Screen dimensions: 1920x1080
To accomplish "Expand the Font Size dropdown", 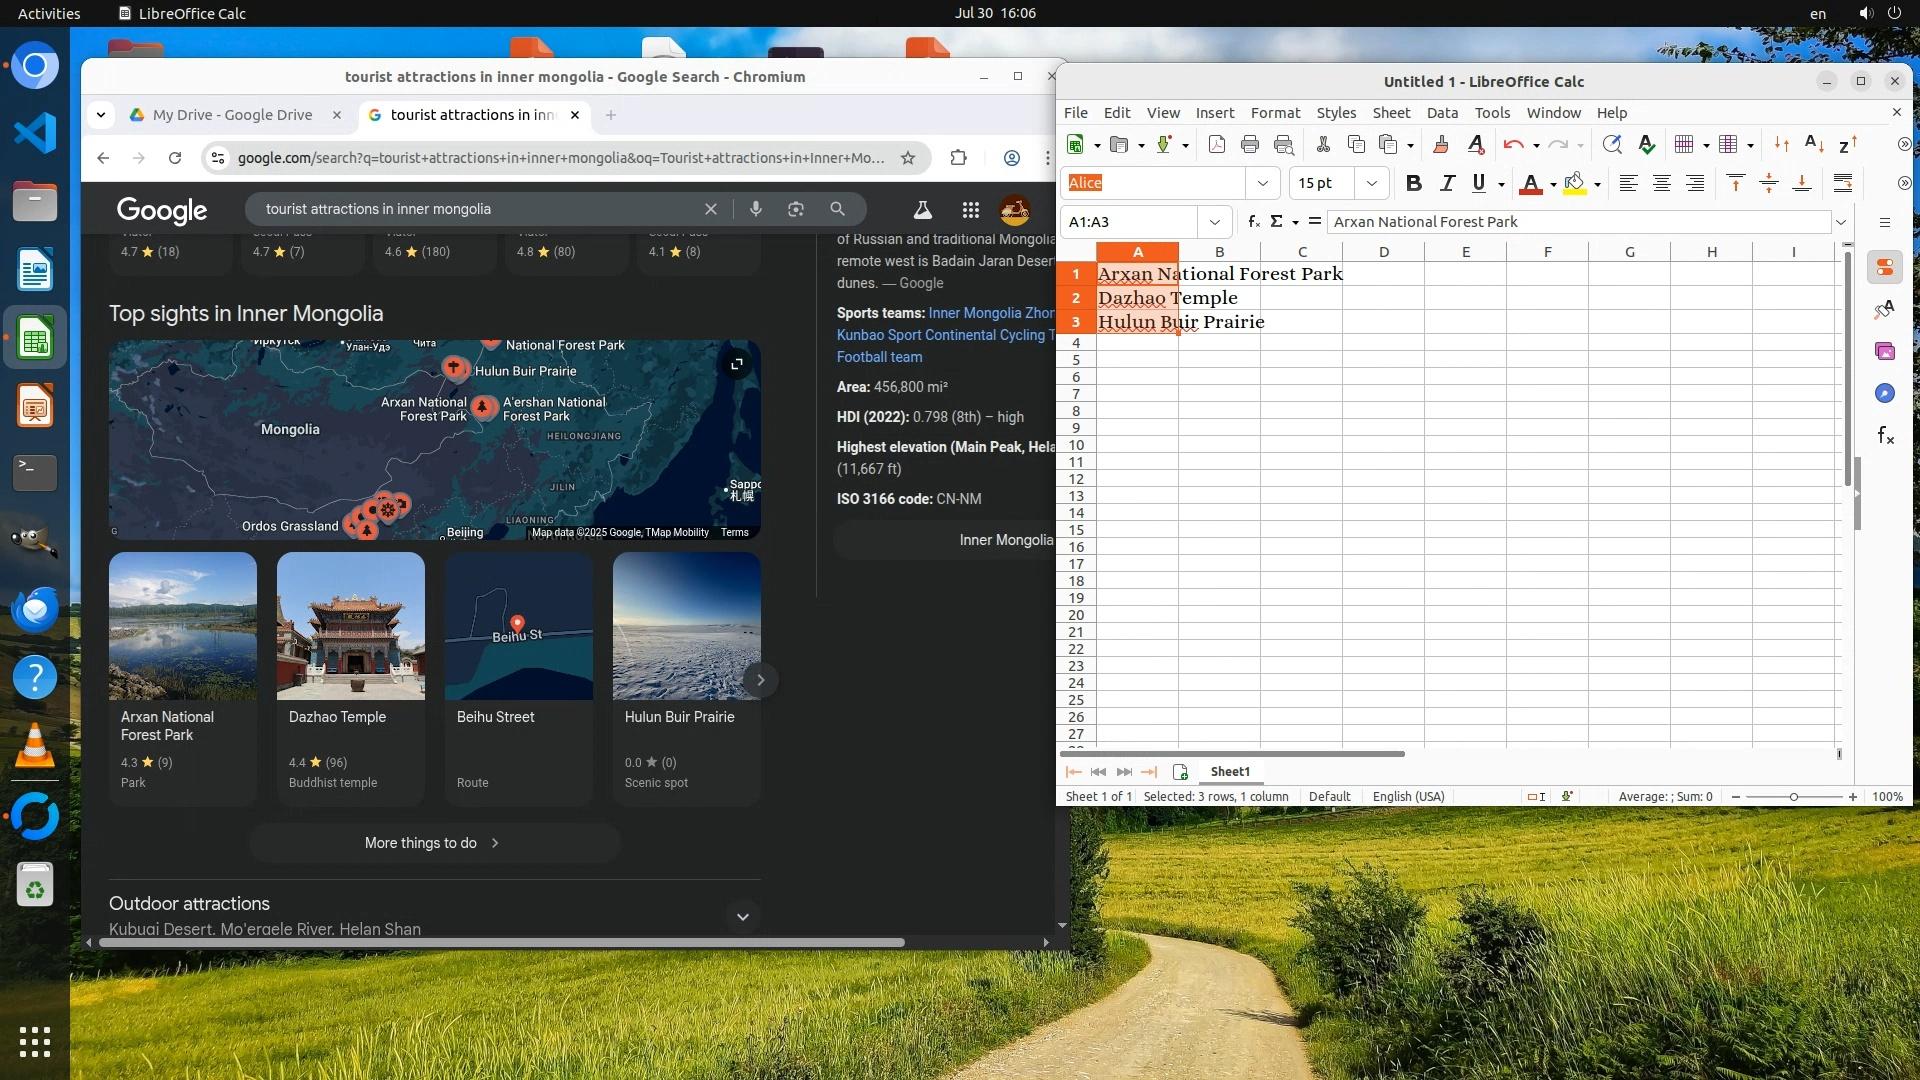I will coord(1372,183).
